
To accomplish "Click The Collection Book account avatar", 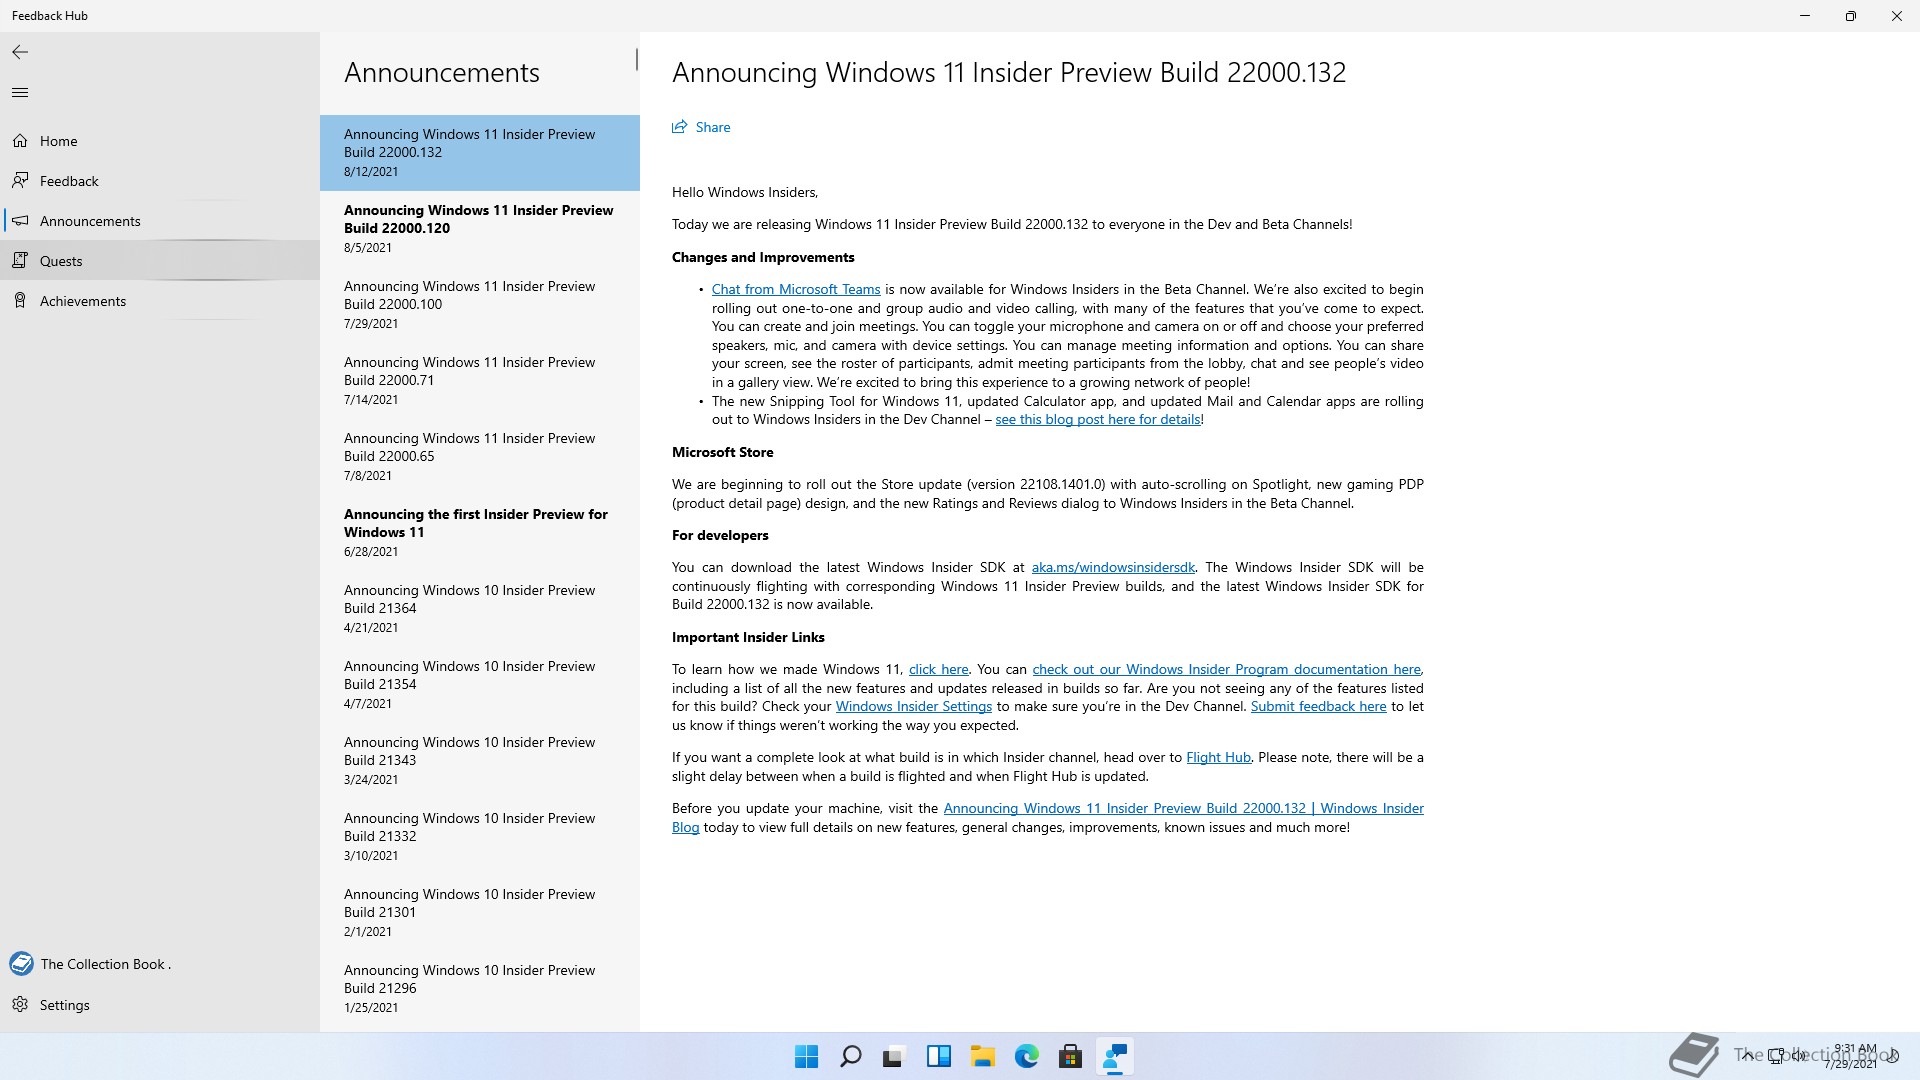I will point(21,964).
